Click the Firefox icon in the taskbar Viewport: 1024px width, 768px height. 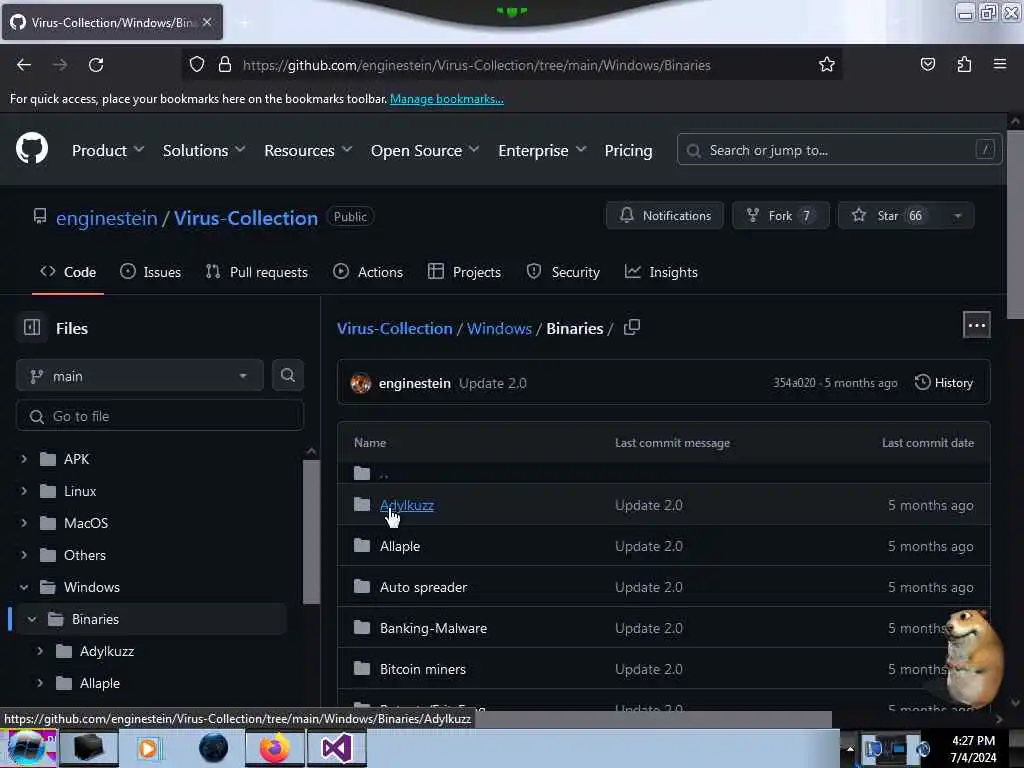[274, 748]
